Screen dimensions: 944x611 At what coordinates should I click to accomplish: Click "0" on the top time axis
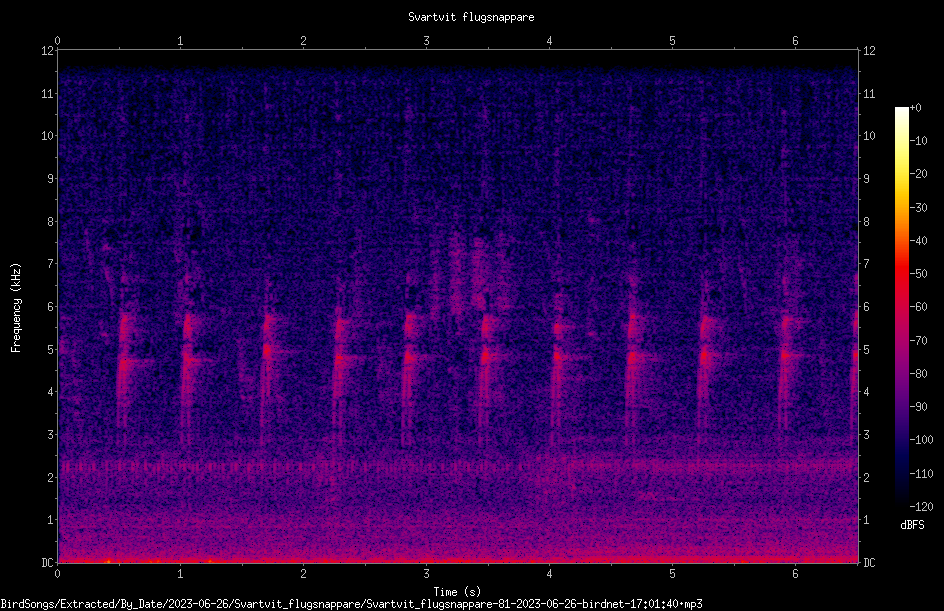pyautogui.click(x=57, y=41)
